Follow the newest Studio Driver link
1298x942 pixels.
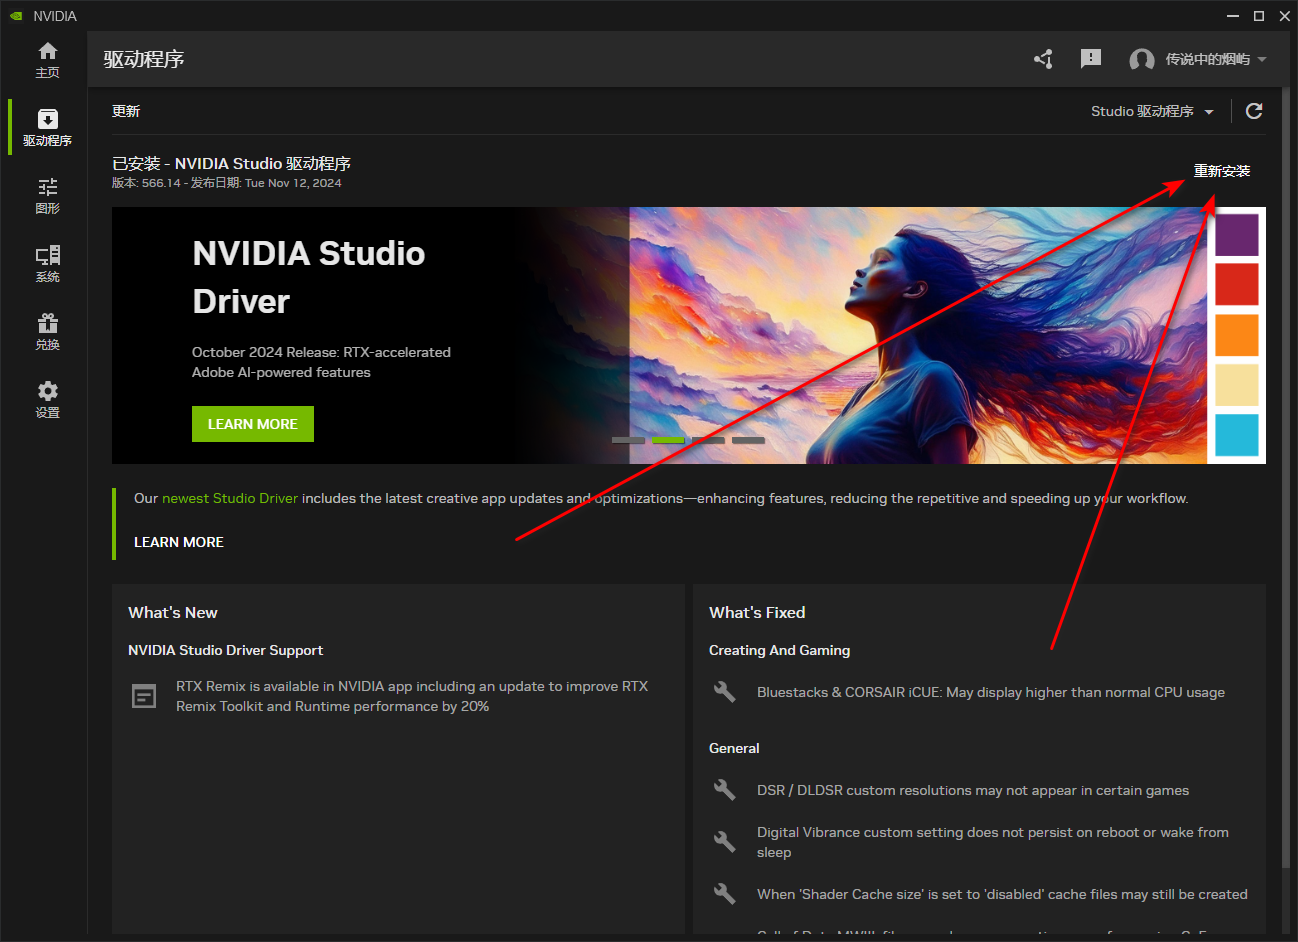click(x=230, y=498)
